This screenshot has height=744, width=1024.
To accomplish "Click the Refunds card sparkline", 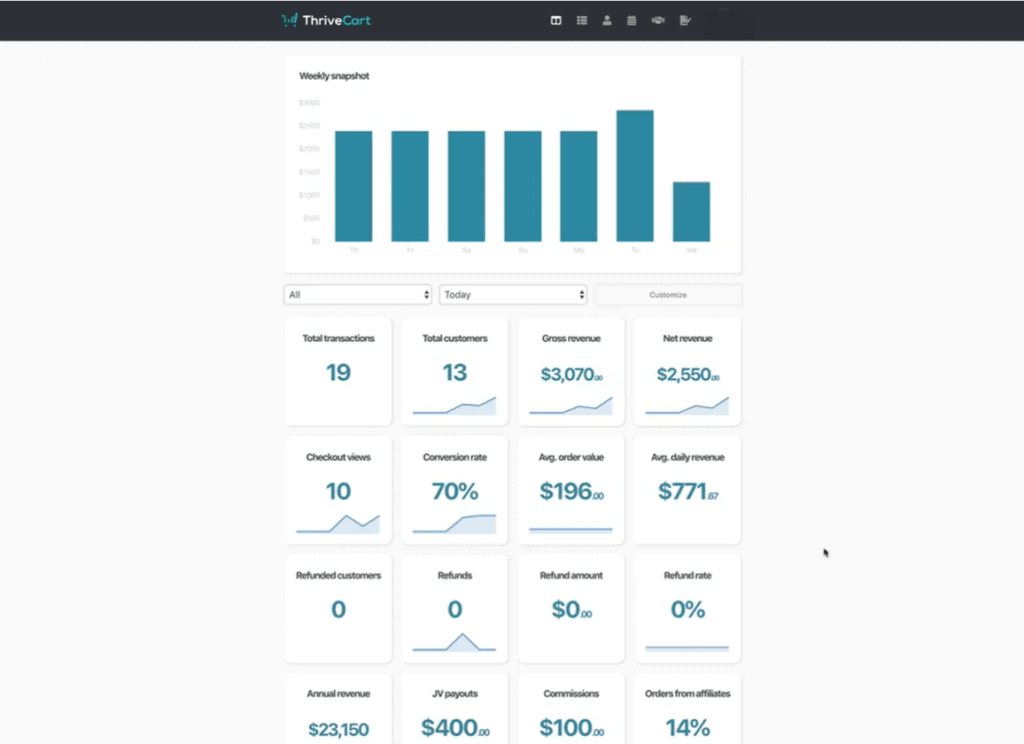I will tap(455, 642).
